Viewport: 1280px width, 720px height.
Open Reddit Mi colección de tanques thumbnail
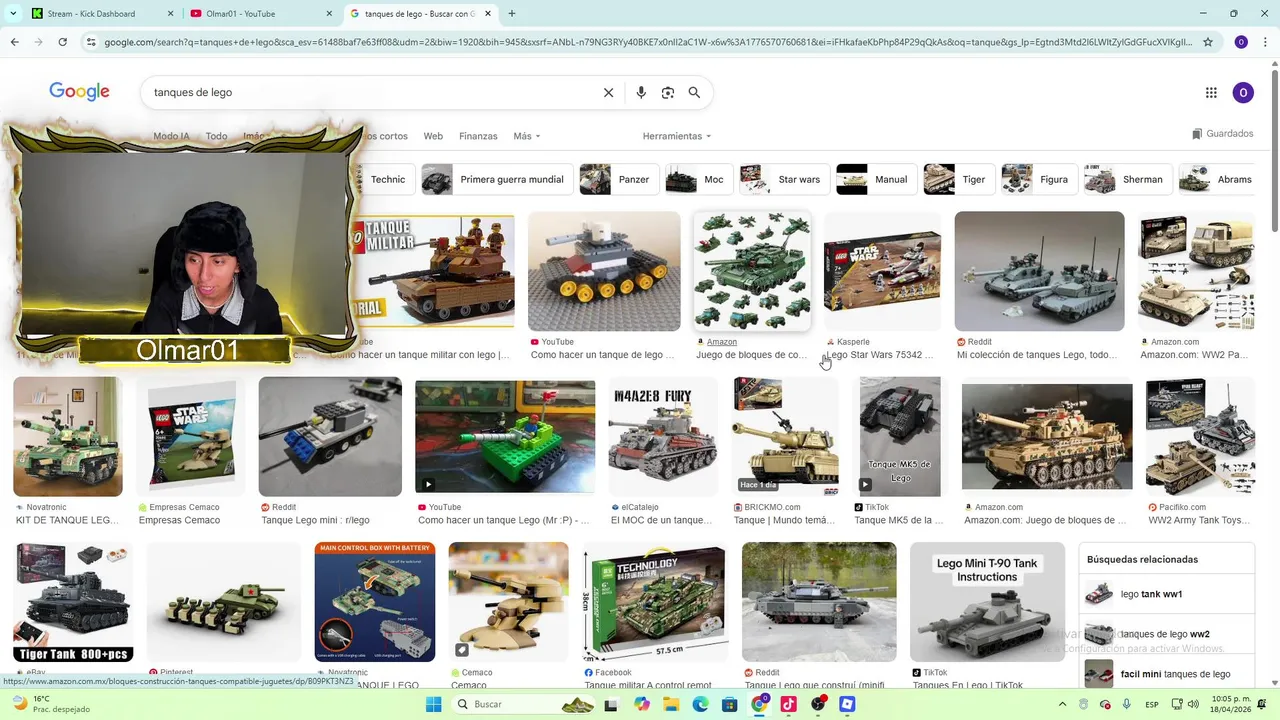[1039, 271]
